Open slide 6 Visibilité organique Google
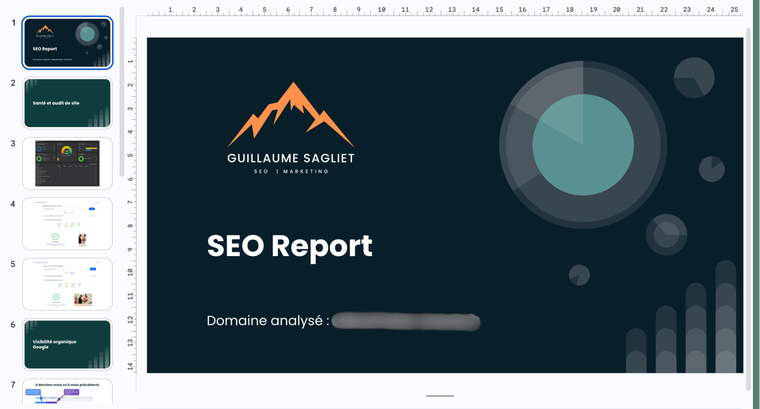760x409 pixels. [x=67, y=345]
